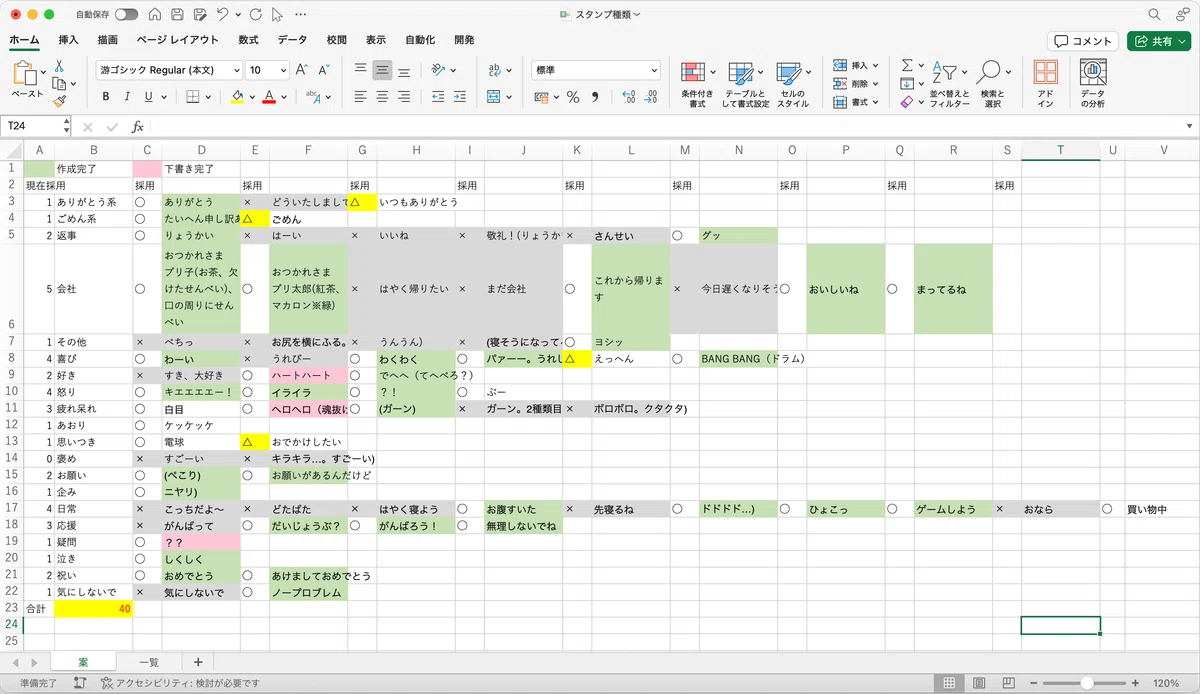Open the 挿入 ribbon tab
Viewport: 1200px width, 694px height.
(69, 40)
